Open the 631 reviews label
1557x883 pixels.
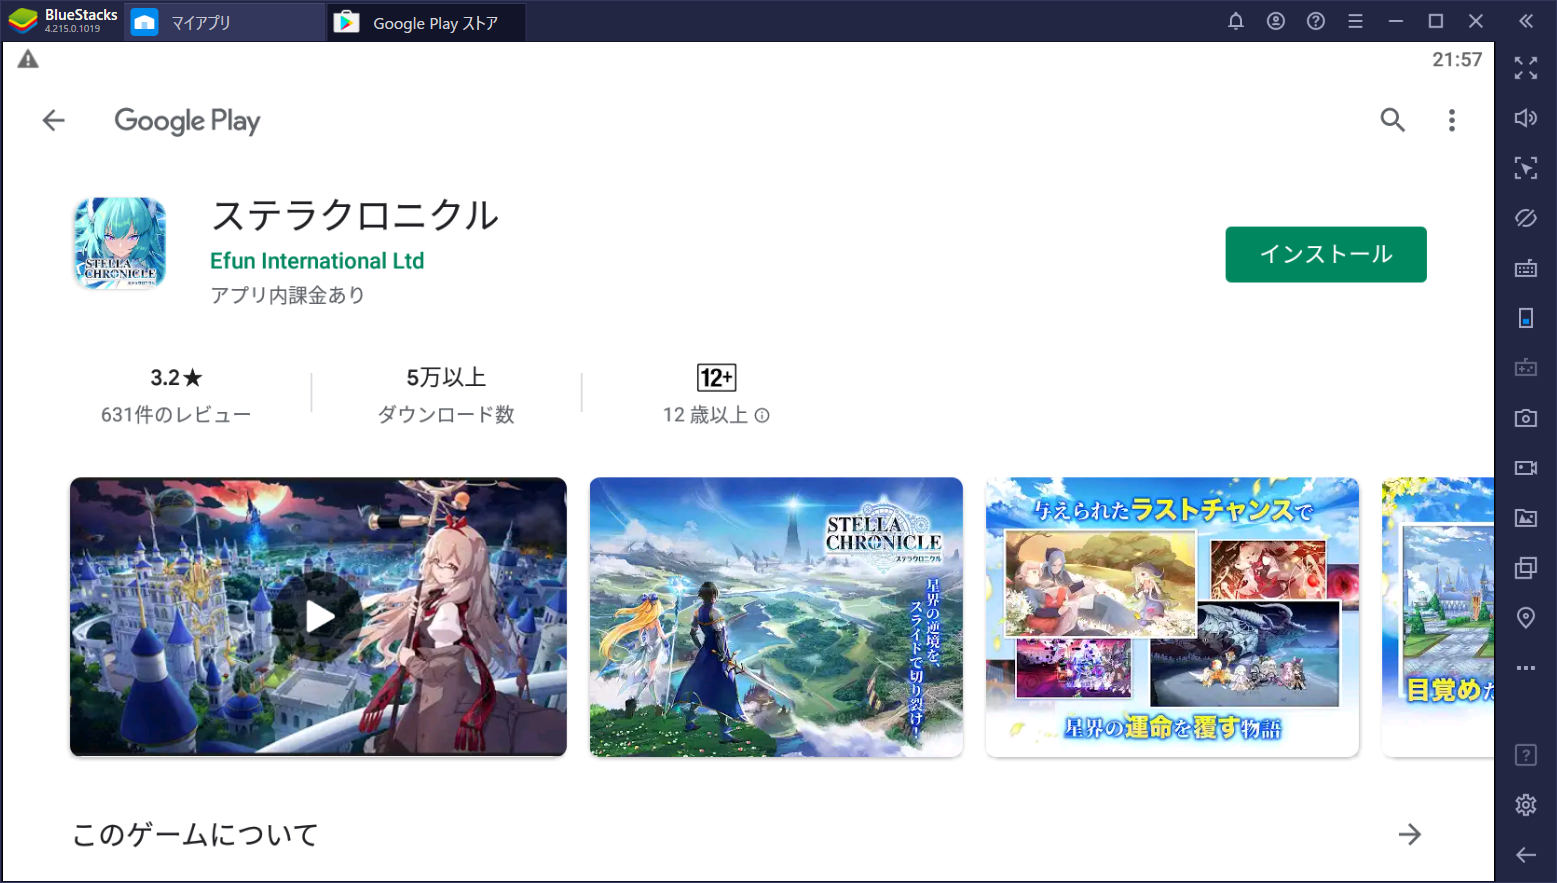click(x=176, y=415)
